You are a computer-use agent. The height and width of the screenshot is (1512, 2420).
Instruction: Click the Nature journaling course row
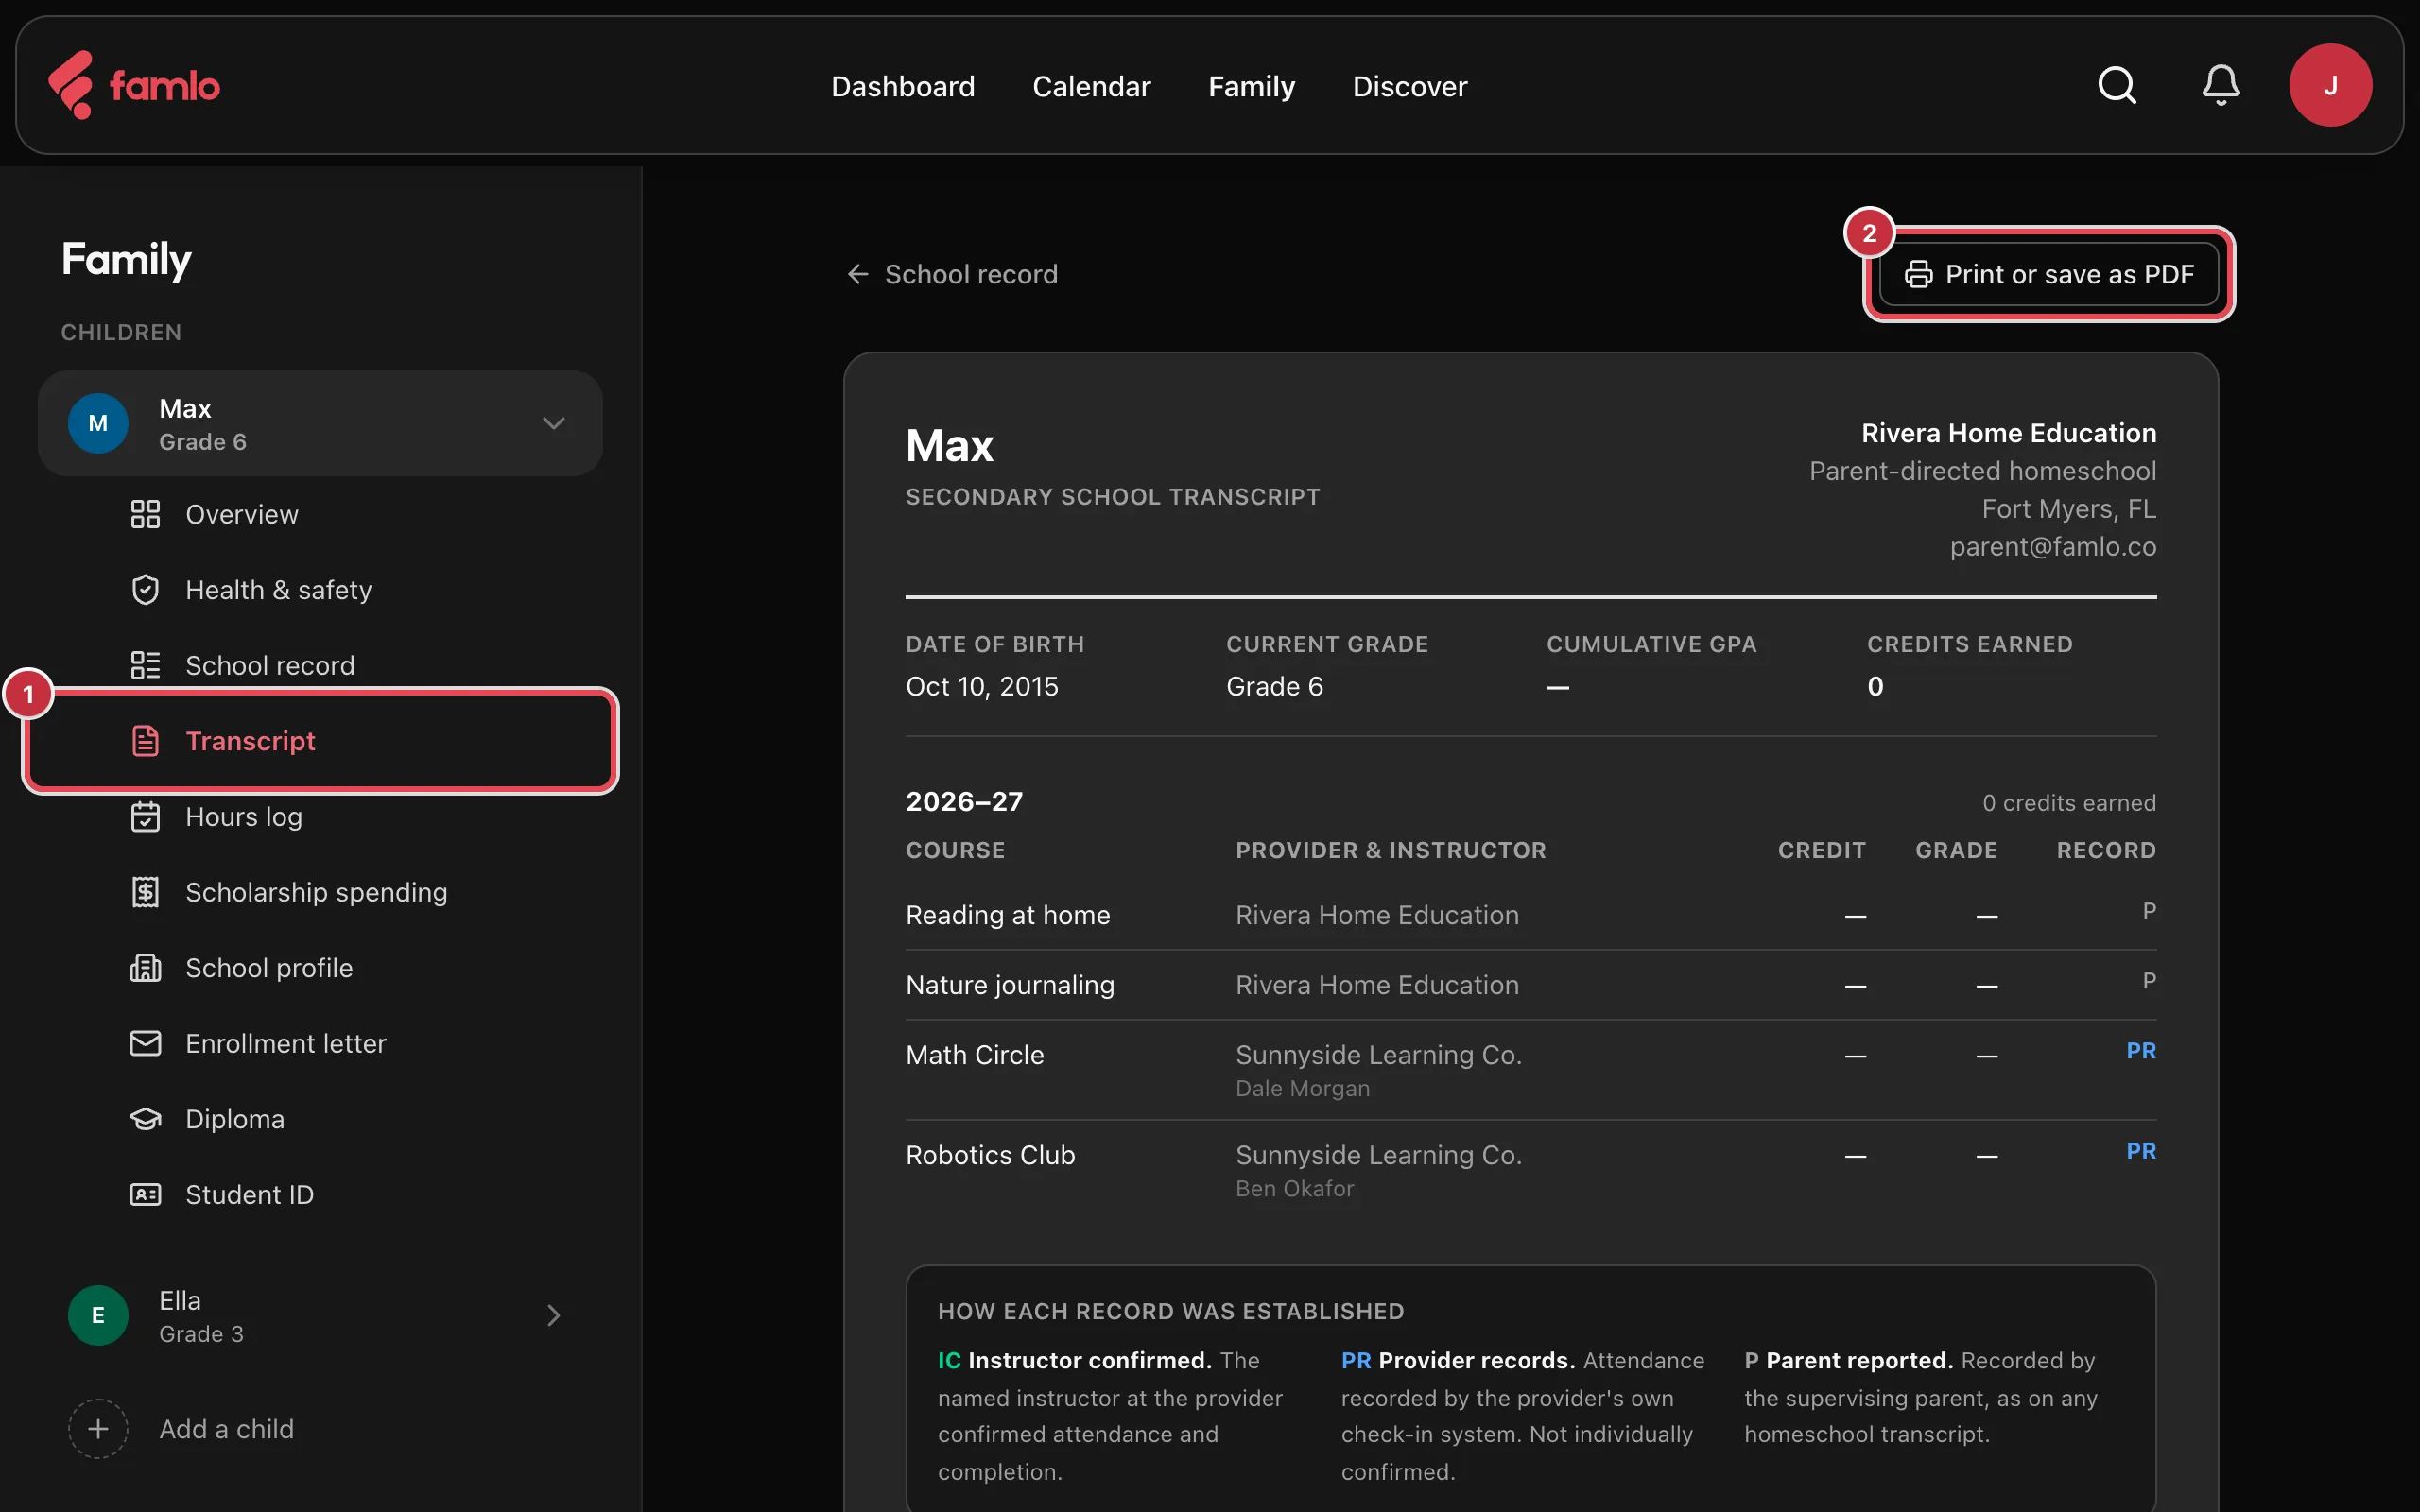(1530, 985)
